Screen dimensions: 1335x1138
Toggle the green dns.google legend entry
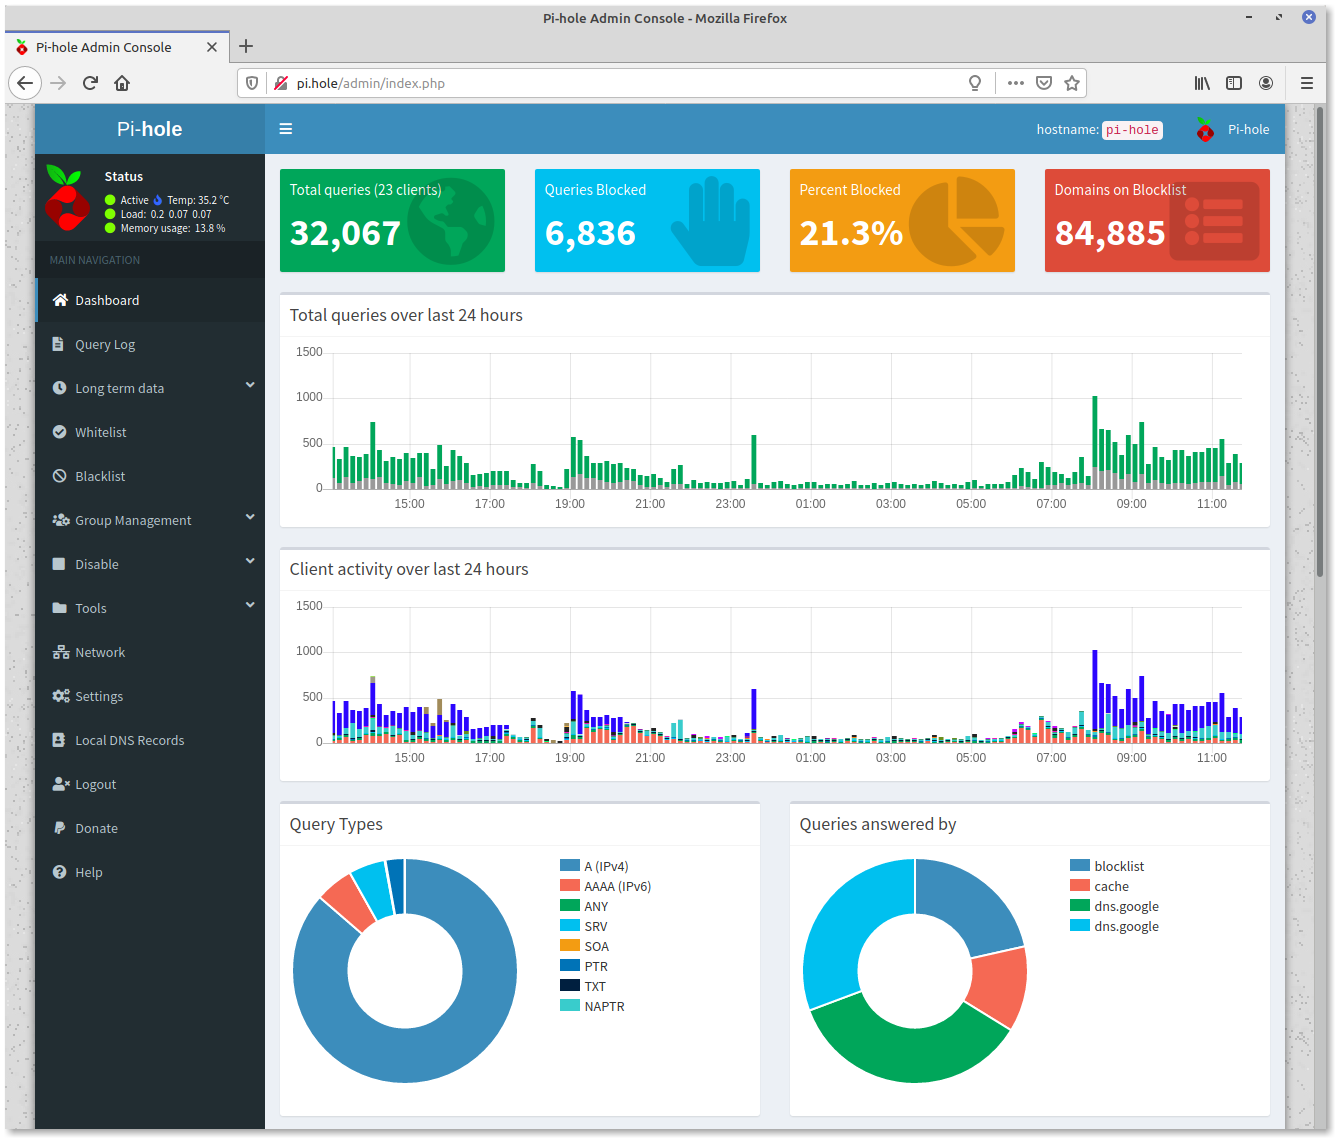[x=1114, y=906]
